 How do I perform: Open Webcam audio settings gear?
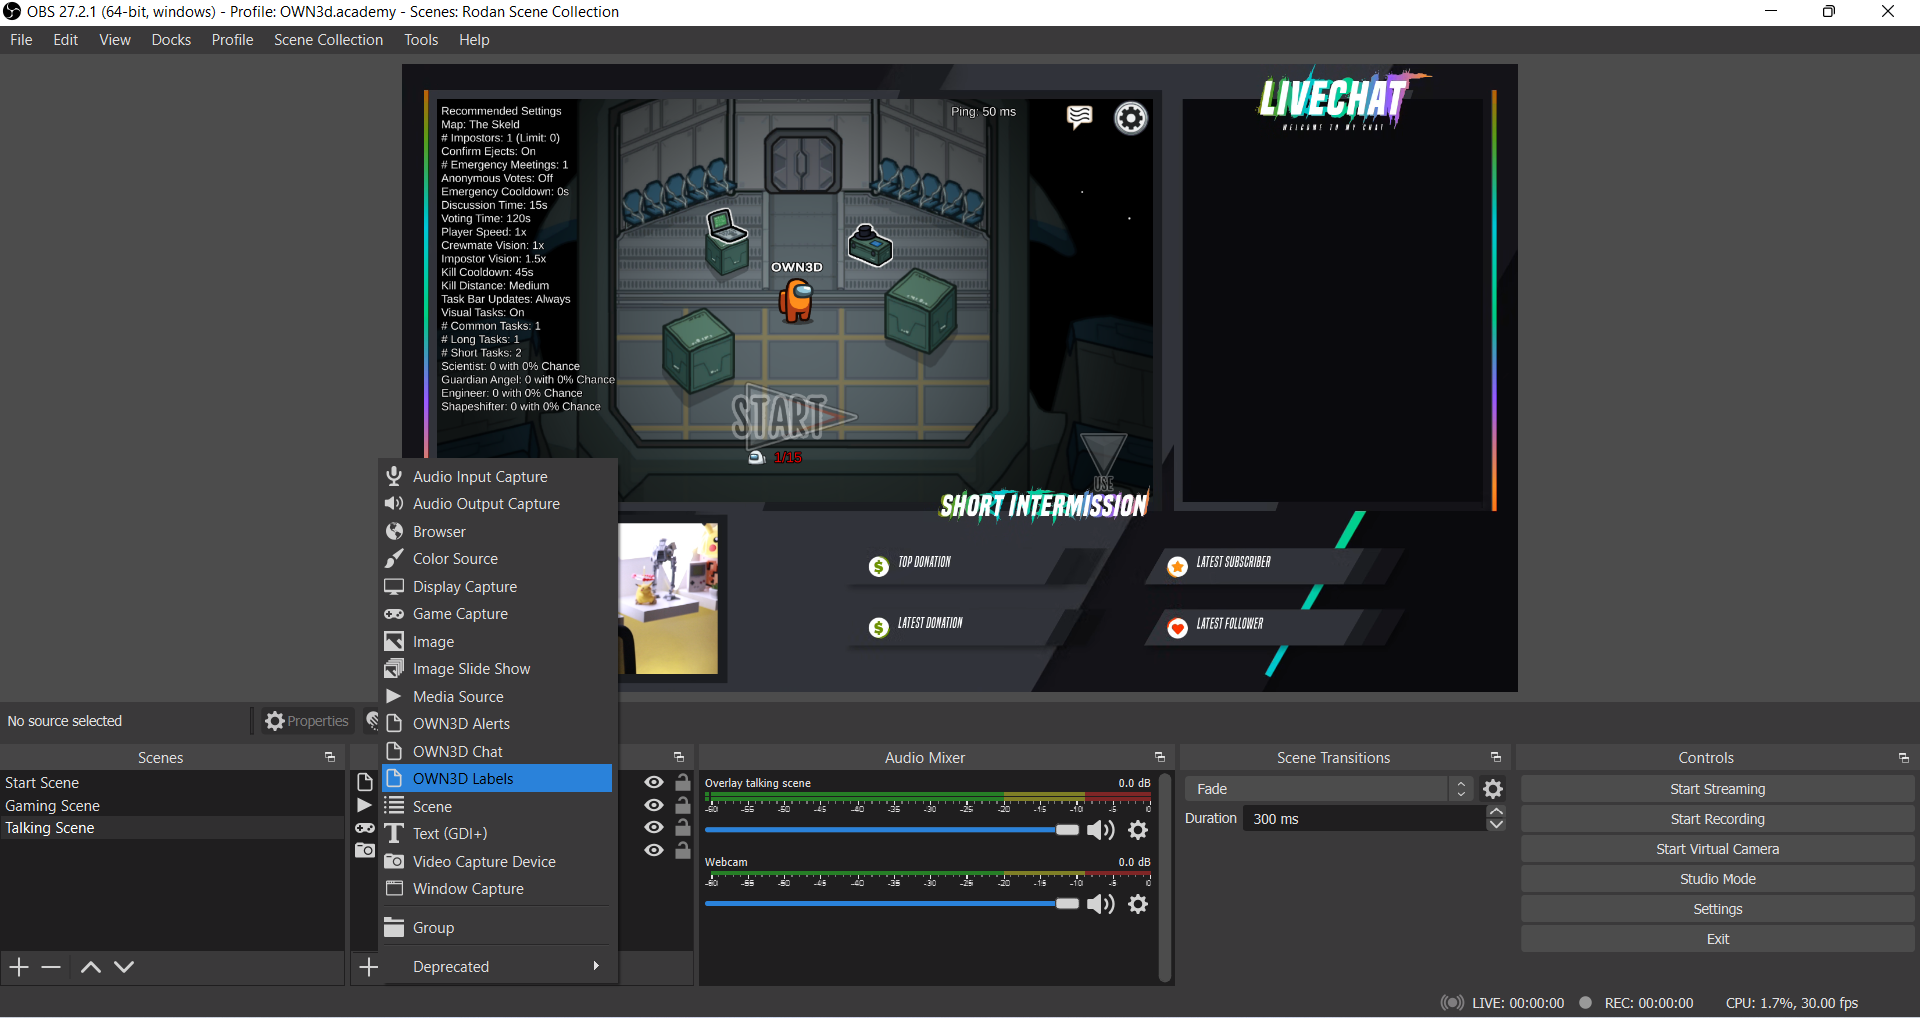coord(1138,904)
